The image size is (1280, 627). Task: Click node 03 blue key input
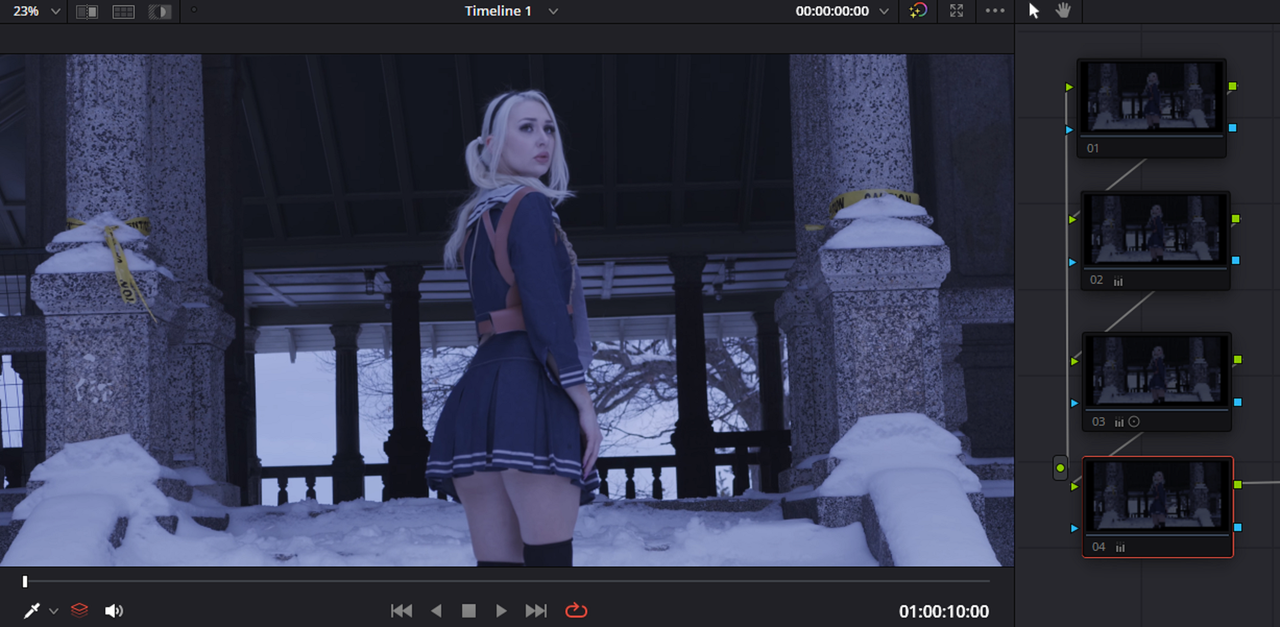pyautogui.click(x=1075, y=403)
